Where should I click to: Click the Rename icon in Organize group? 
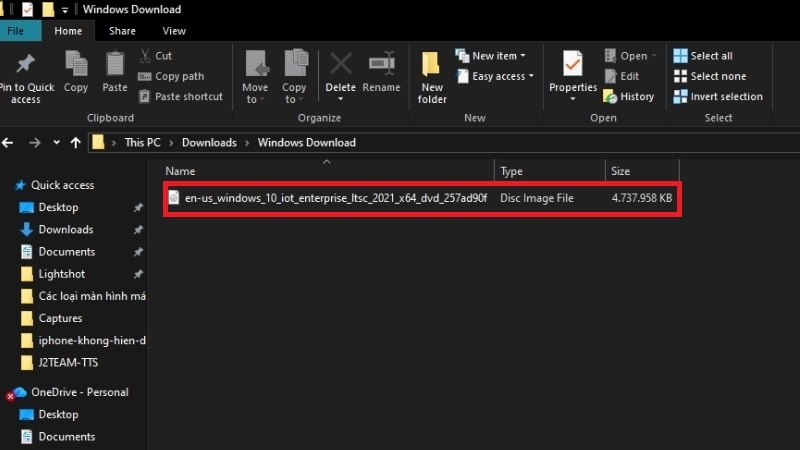click(x=381, y=65)
